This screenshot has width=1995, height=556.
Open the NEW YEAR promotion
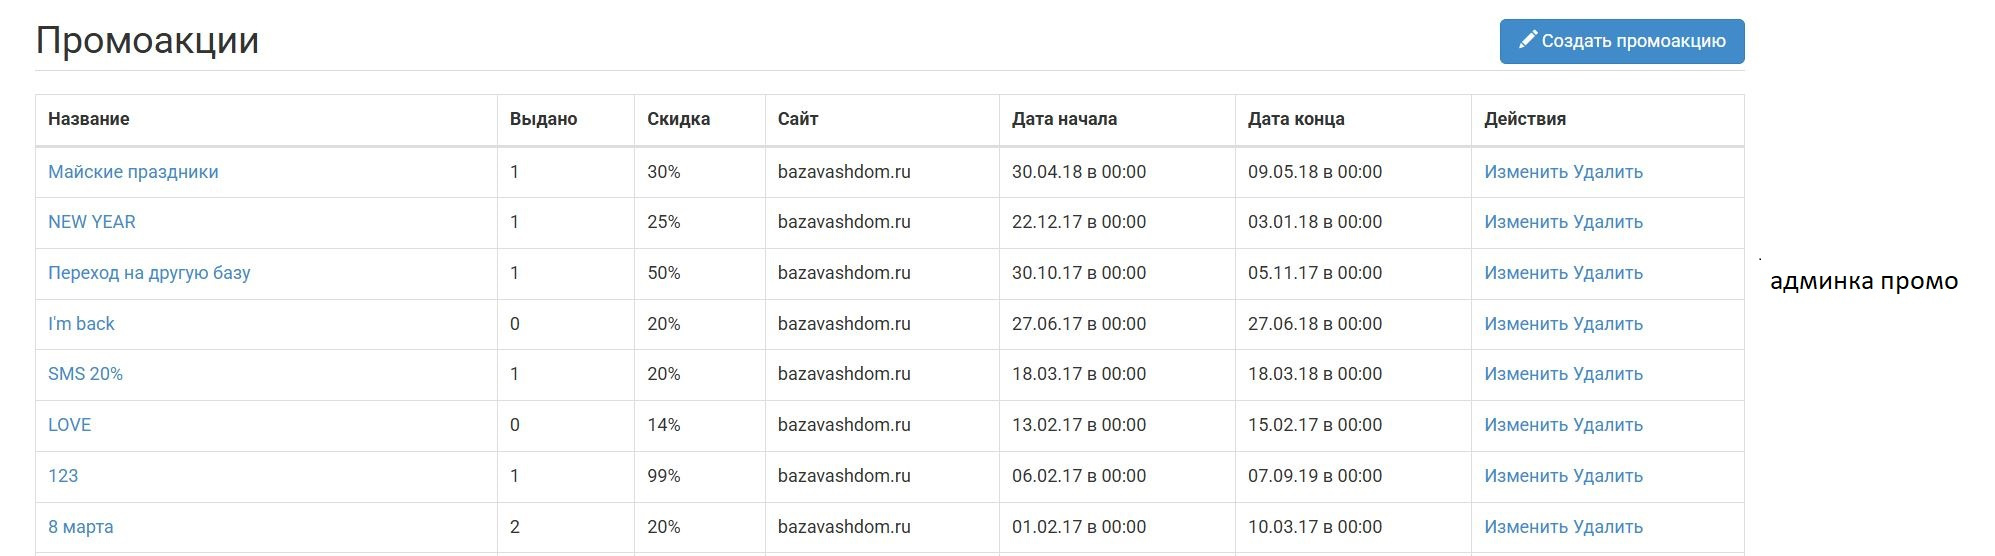[92, 222]
